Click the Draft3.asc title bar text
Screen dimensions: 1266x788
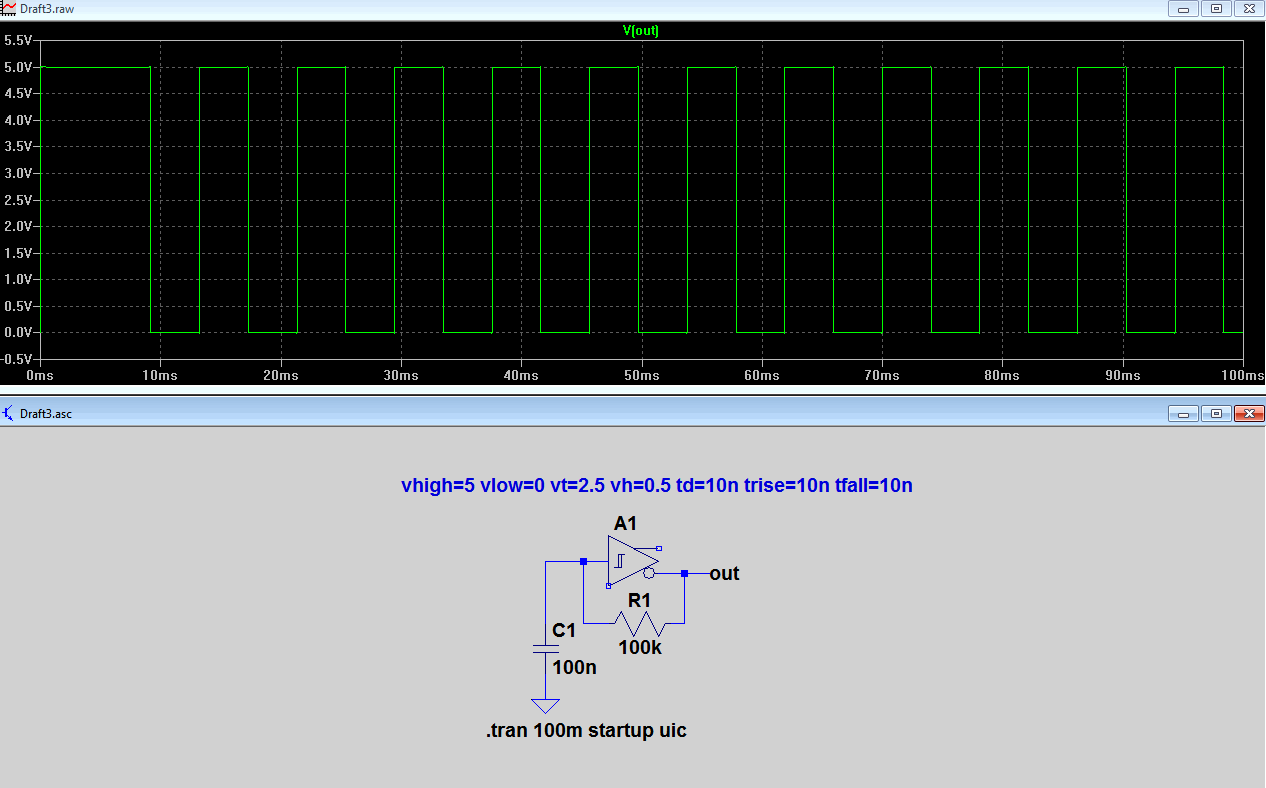(x=46, y=414)
